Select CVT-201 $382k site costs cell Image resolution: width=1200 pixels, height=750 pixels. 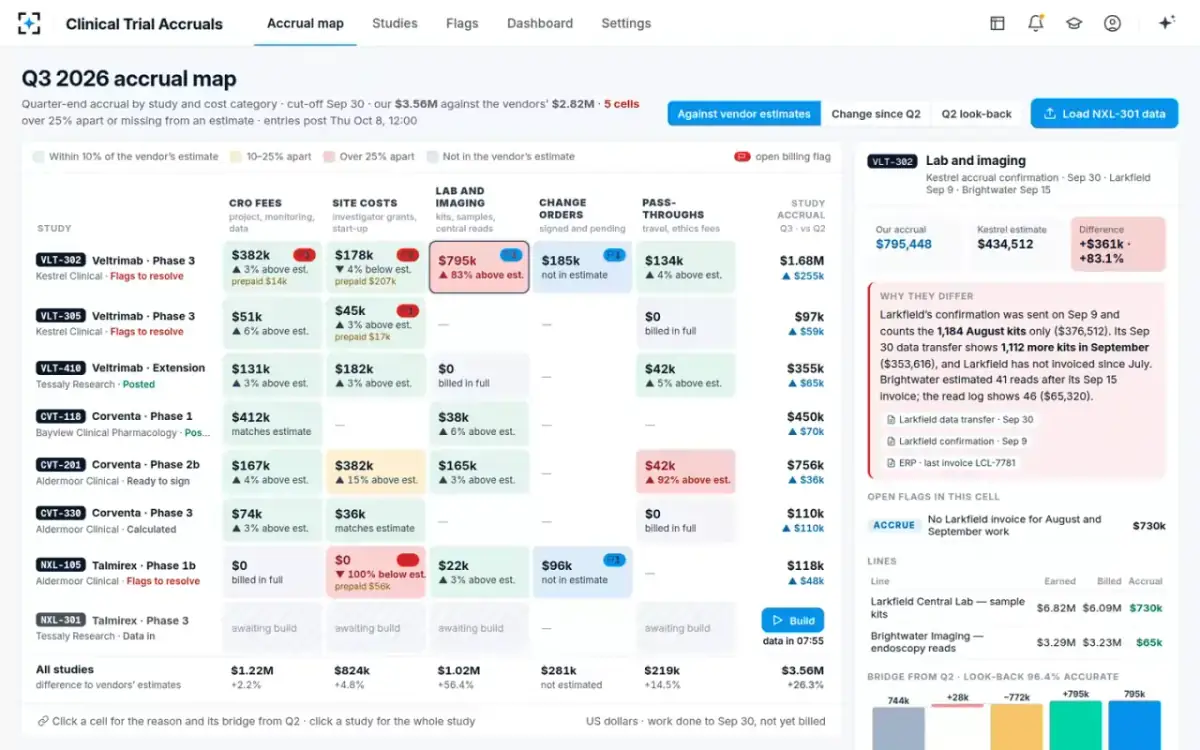(x=376, y=471)
